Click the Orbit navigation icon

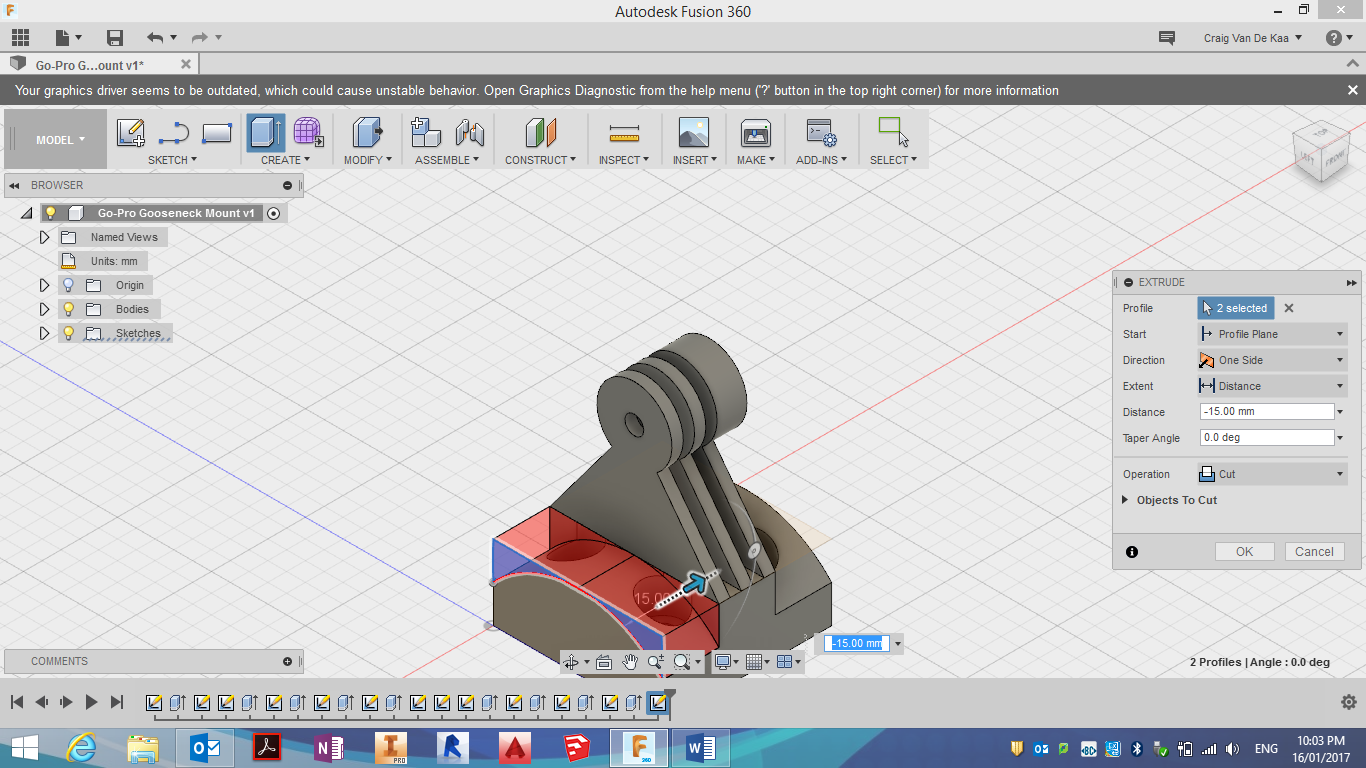coord(571,661)
